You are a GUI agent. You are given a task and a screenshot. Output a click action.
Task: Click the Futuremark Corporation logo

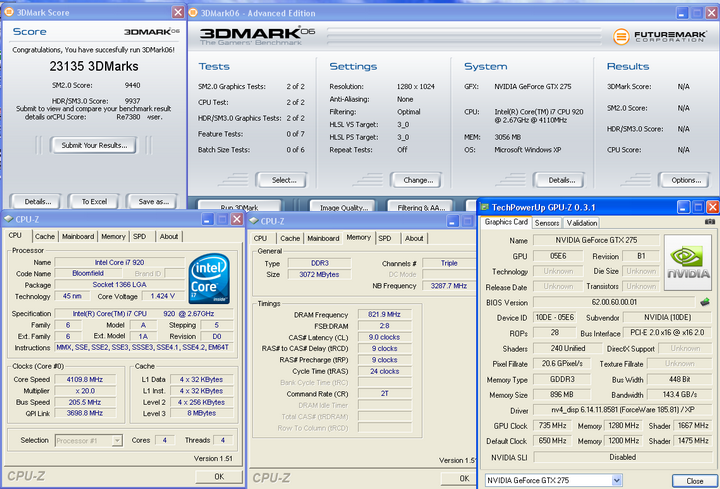pos(659,36)
